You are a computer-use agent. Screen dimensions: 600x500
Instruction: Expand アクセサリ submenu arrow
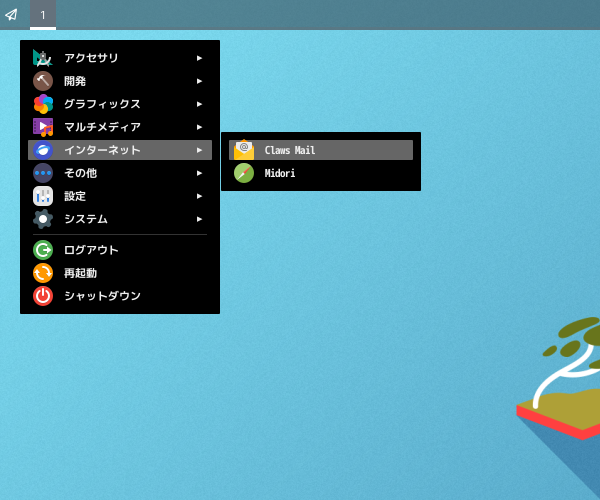click(199, 58)
